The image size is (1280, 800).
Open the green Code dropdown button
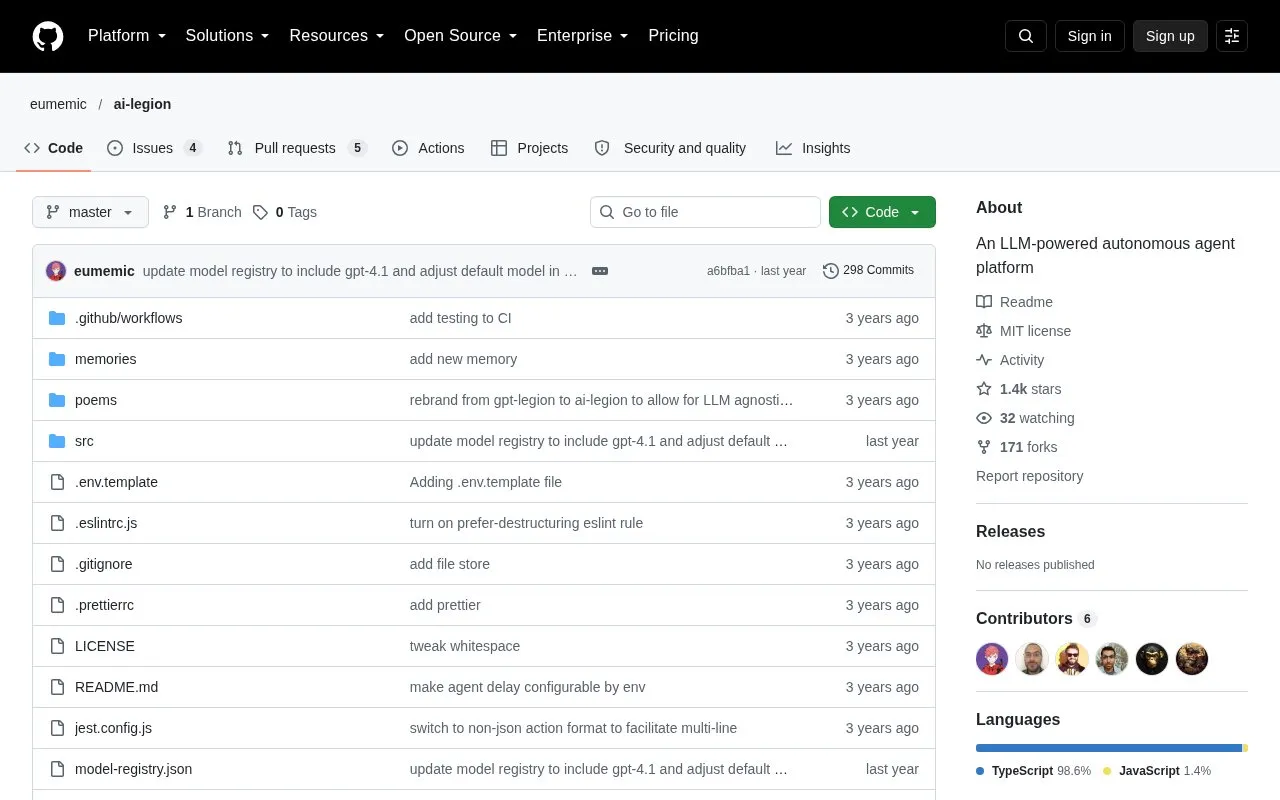point(882,212)
